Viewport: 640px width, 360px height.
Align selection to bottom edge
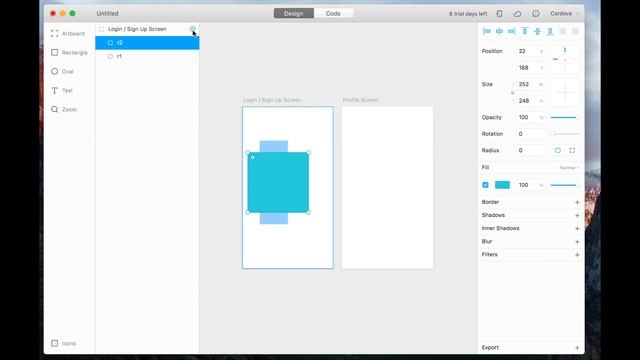click(550, 31)
